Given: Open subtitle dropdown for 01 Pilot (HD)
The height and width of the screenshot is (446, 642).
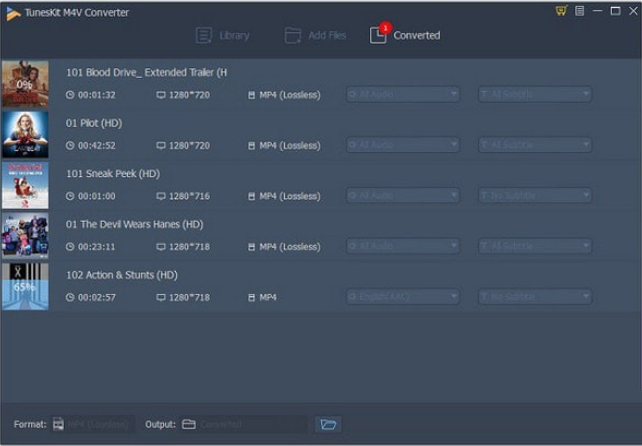Looking at the screenshot, I should 535,145.
